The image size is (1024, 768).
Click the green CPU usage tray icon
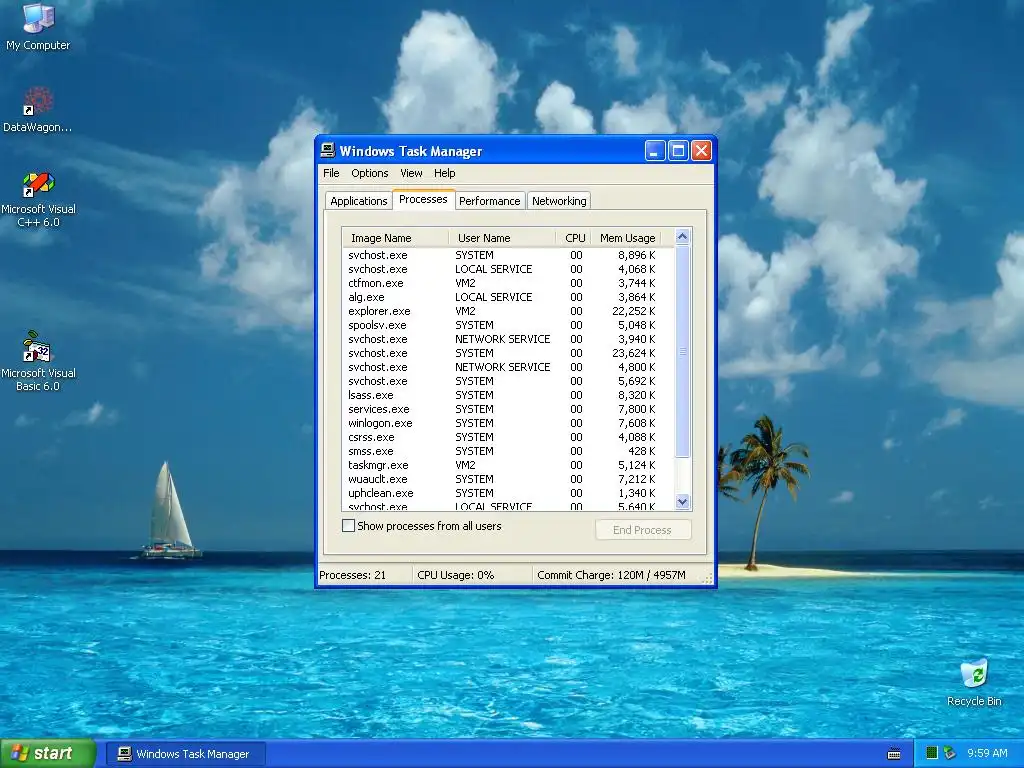(x=932, y=753)
